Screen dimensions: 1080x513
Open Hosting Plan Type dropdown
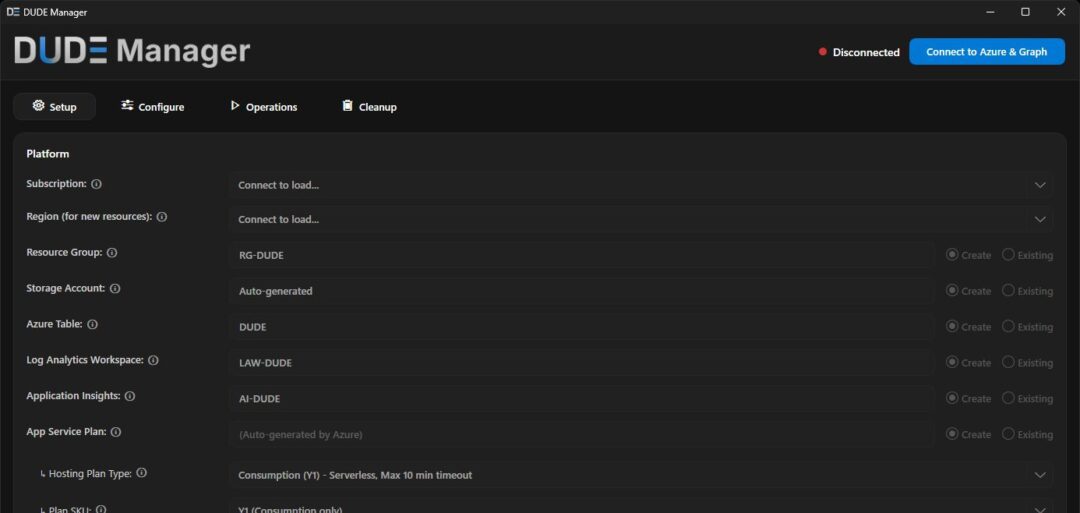(640, 475)
